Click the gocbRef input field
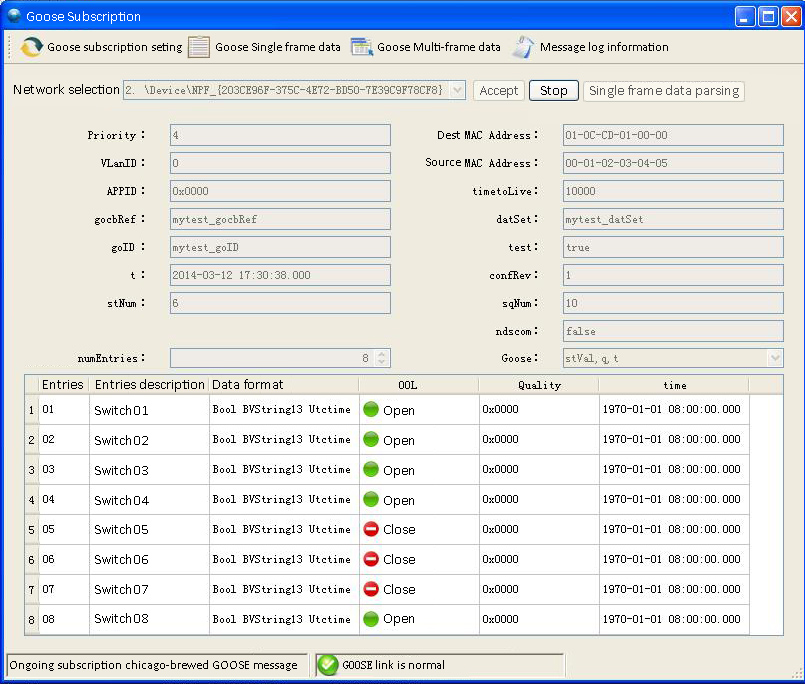The image size is (805, 684). tap(280, 219)
